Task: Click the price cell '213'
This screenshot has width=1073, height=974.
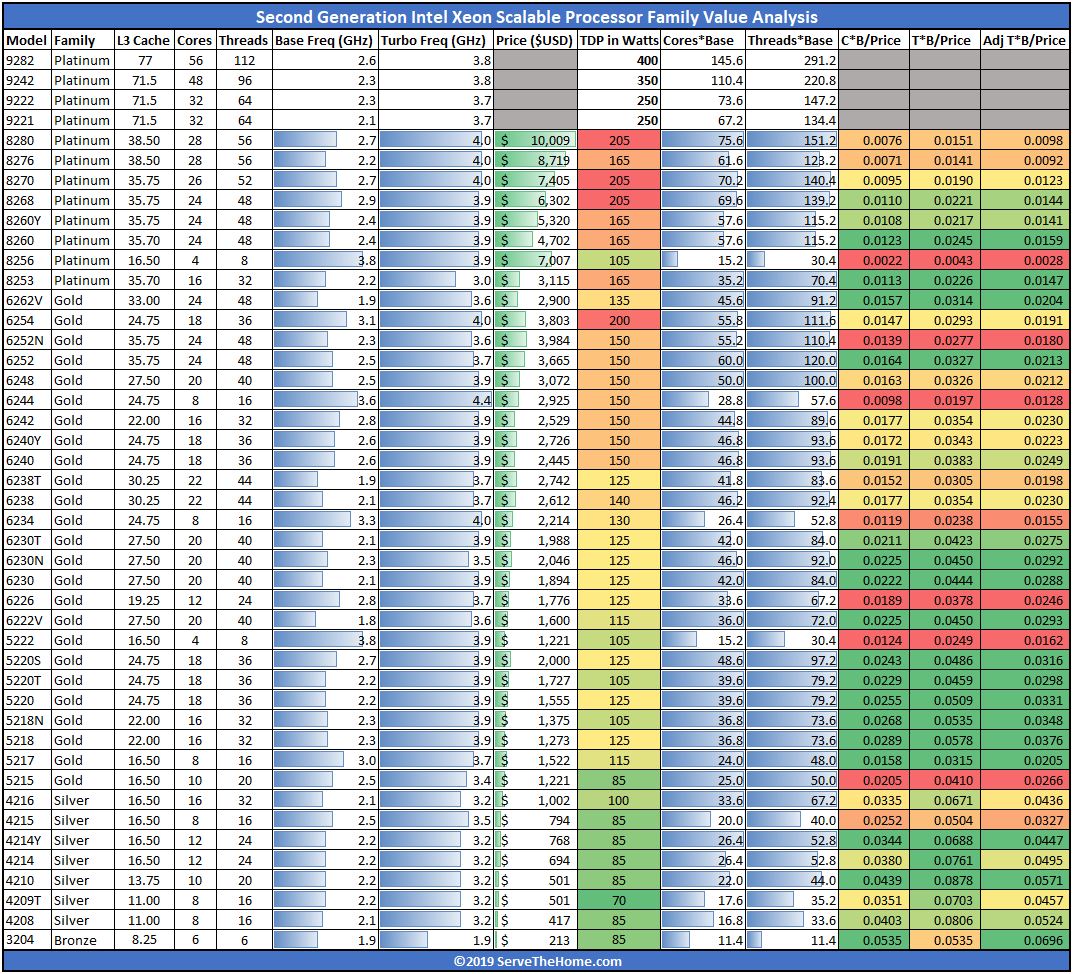Action: point(535,940)
